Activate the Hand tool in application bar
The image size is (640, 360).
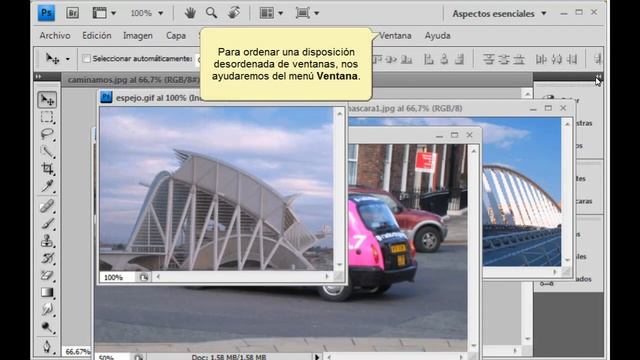tap(190, 13)
